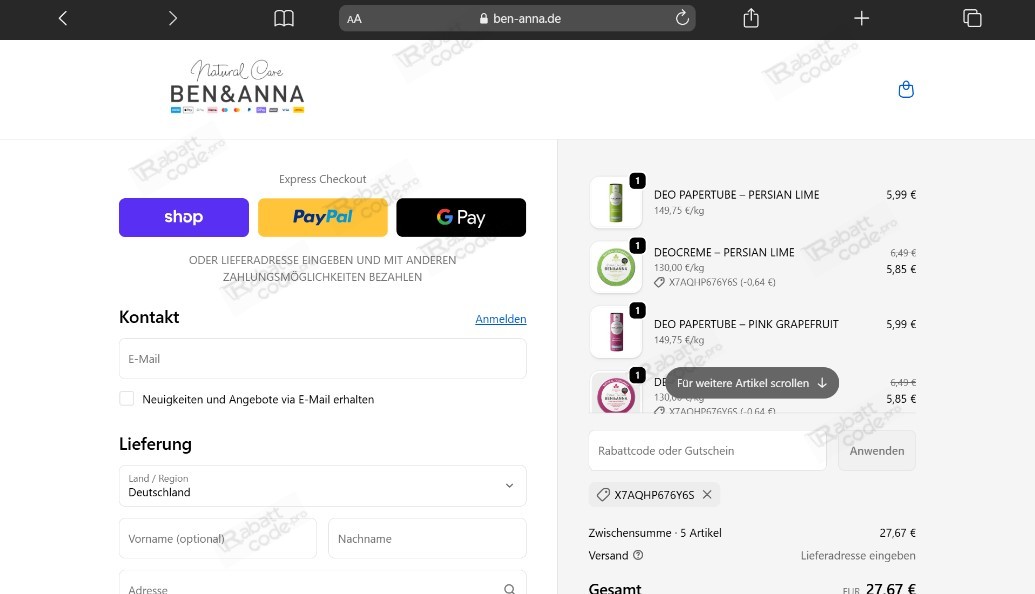Check out with the PayPal button
This screenshot has width=1035, height=594.
[x=322, y=217]
